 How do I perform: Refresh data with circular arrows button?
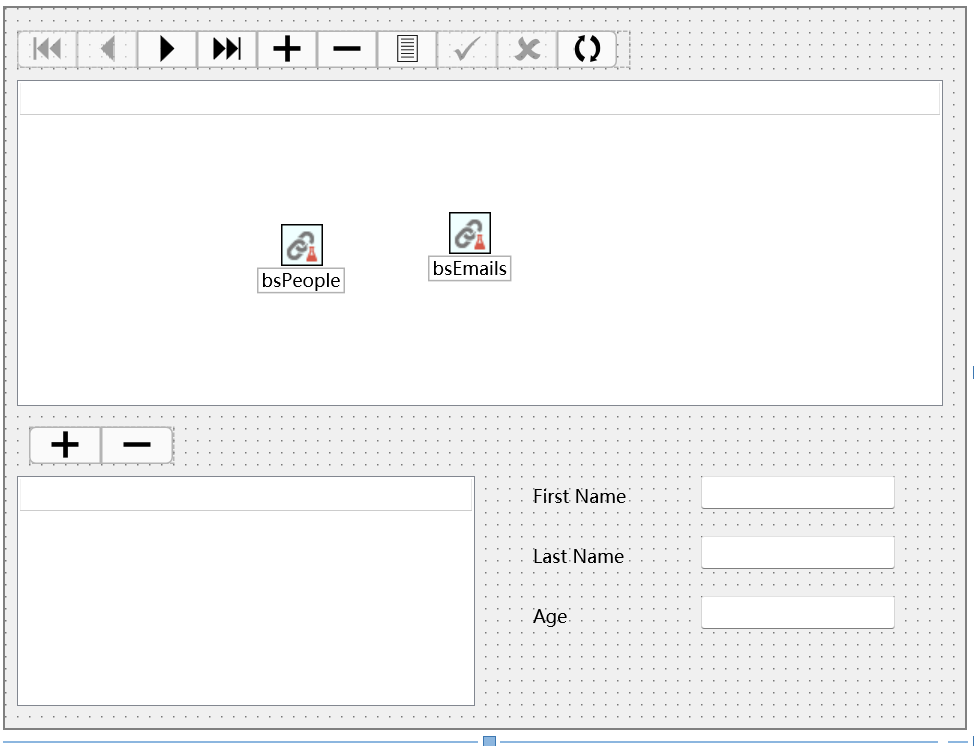[x=587, y=48]
